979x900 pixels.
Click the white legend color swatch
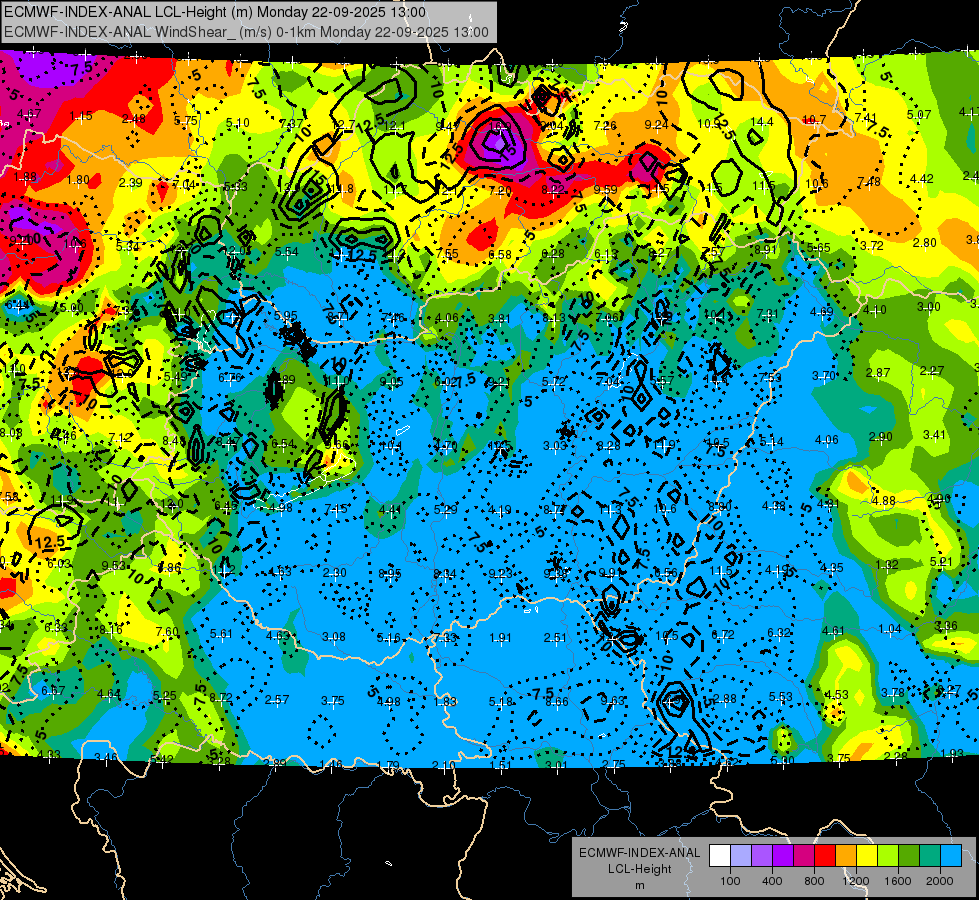click(720, 856)
